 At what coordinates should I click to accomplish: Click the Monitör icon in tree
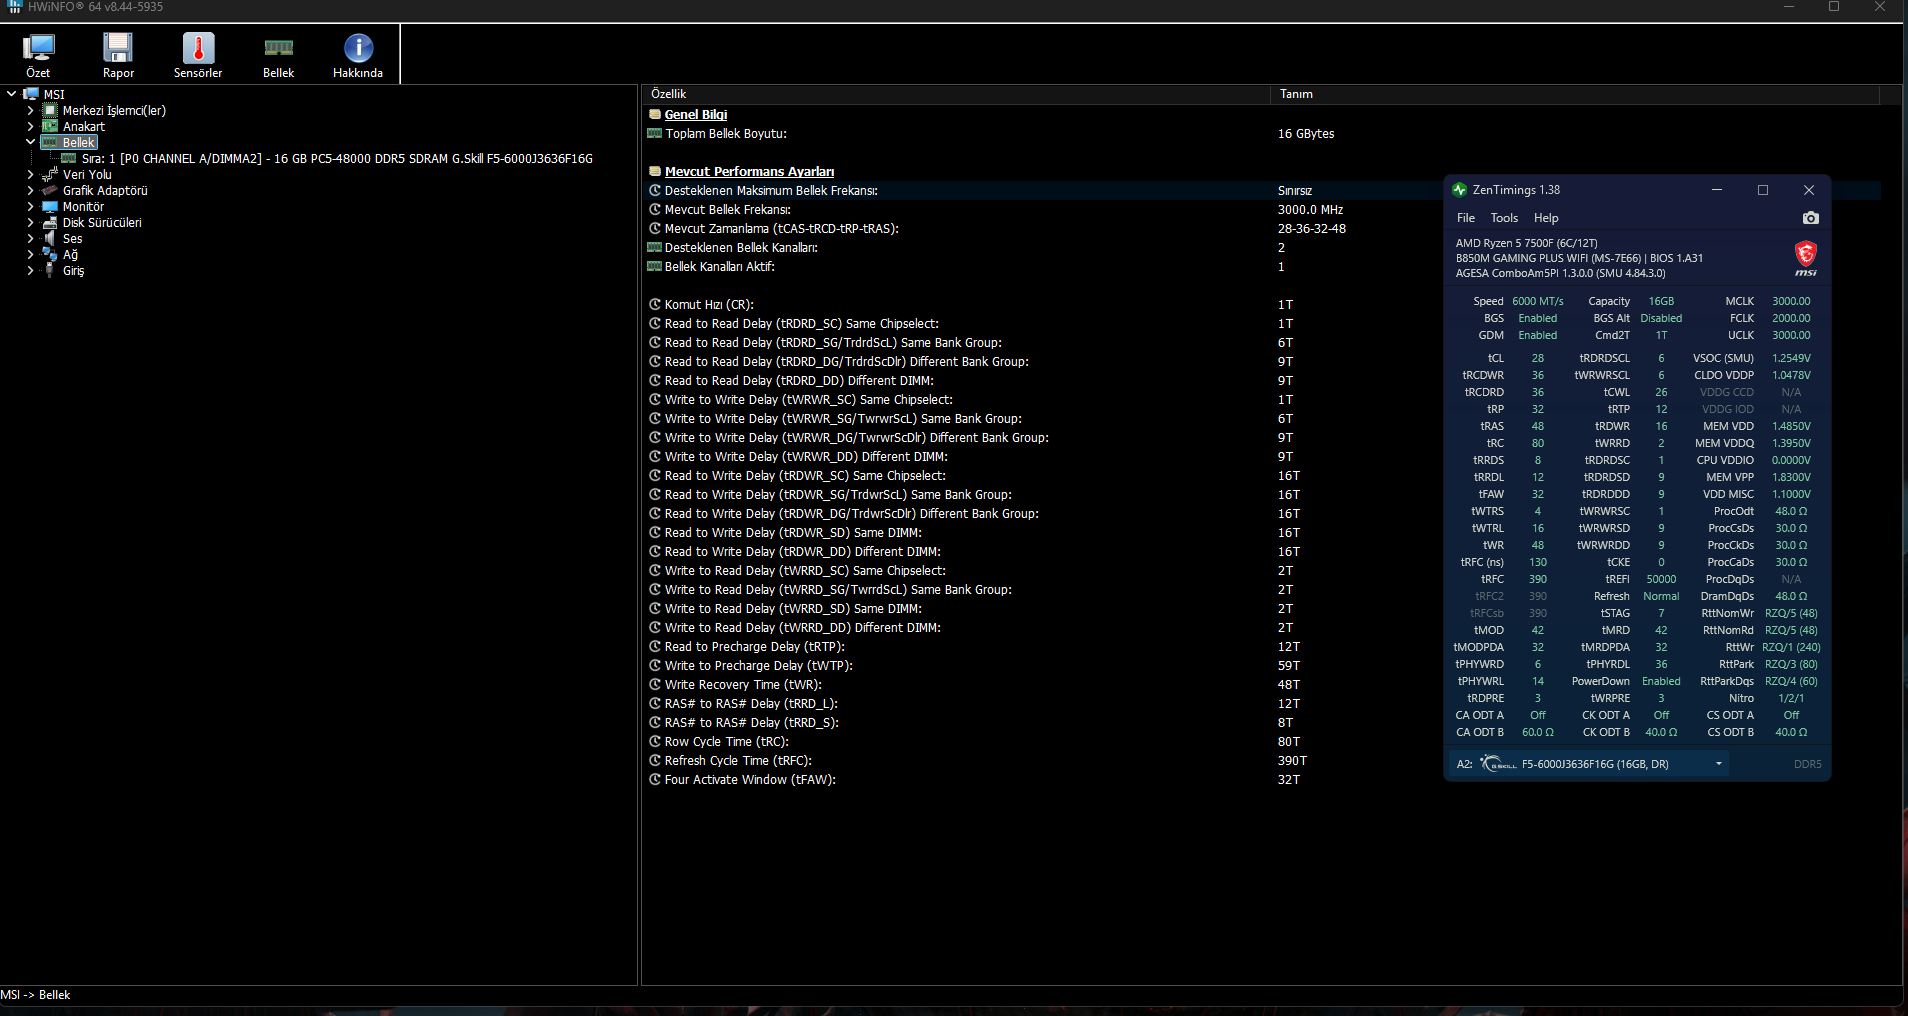coord(50,206)
